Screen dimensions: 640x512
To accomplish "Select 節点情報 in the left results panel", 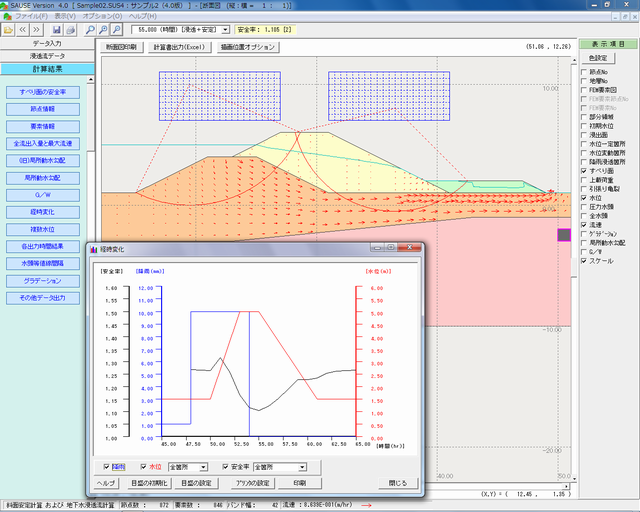I will [x=42, y=109].
